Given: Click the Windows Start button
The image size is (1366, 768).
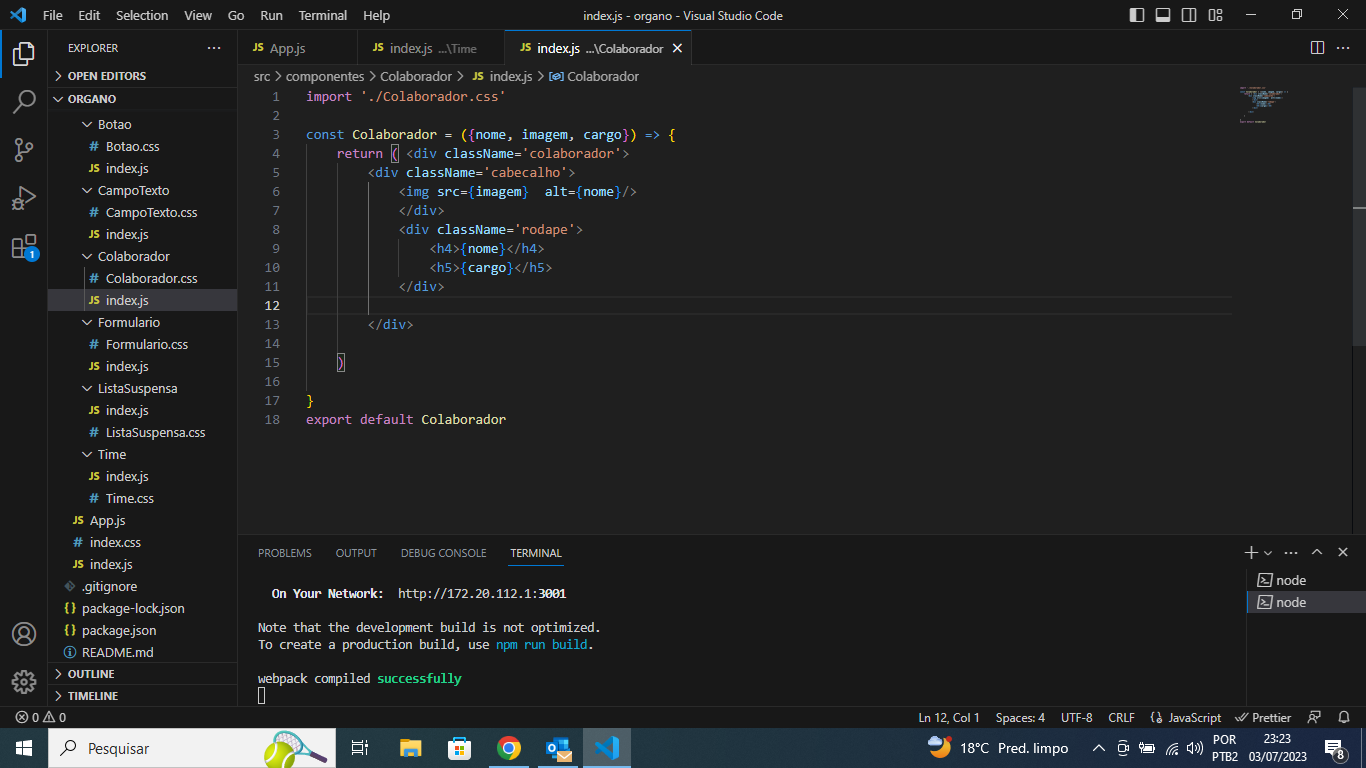Looking at the screenshot, I should coord(24,748).
